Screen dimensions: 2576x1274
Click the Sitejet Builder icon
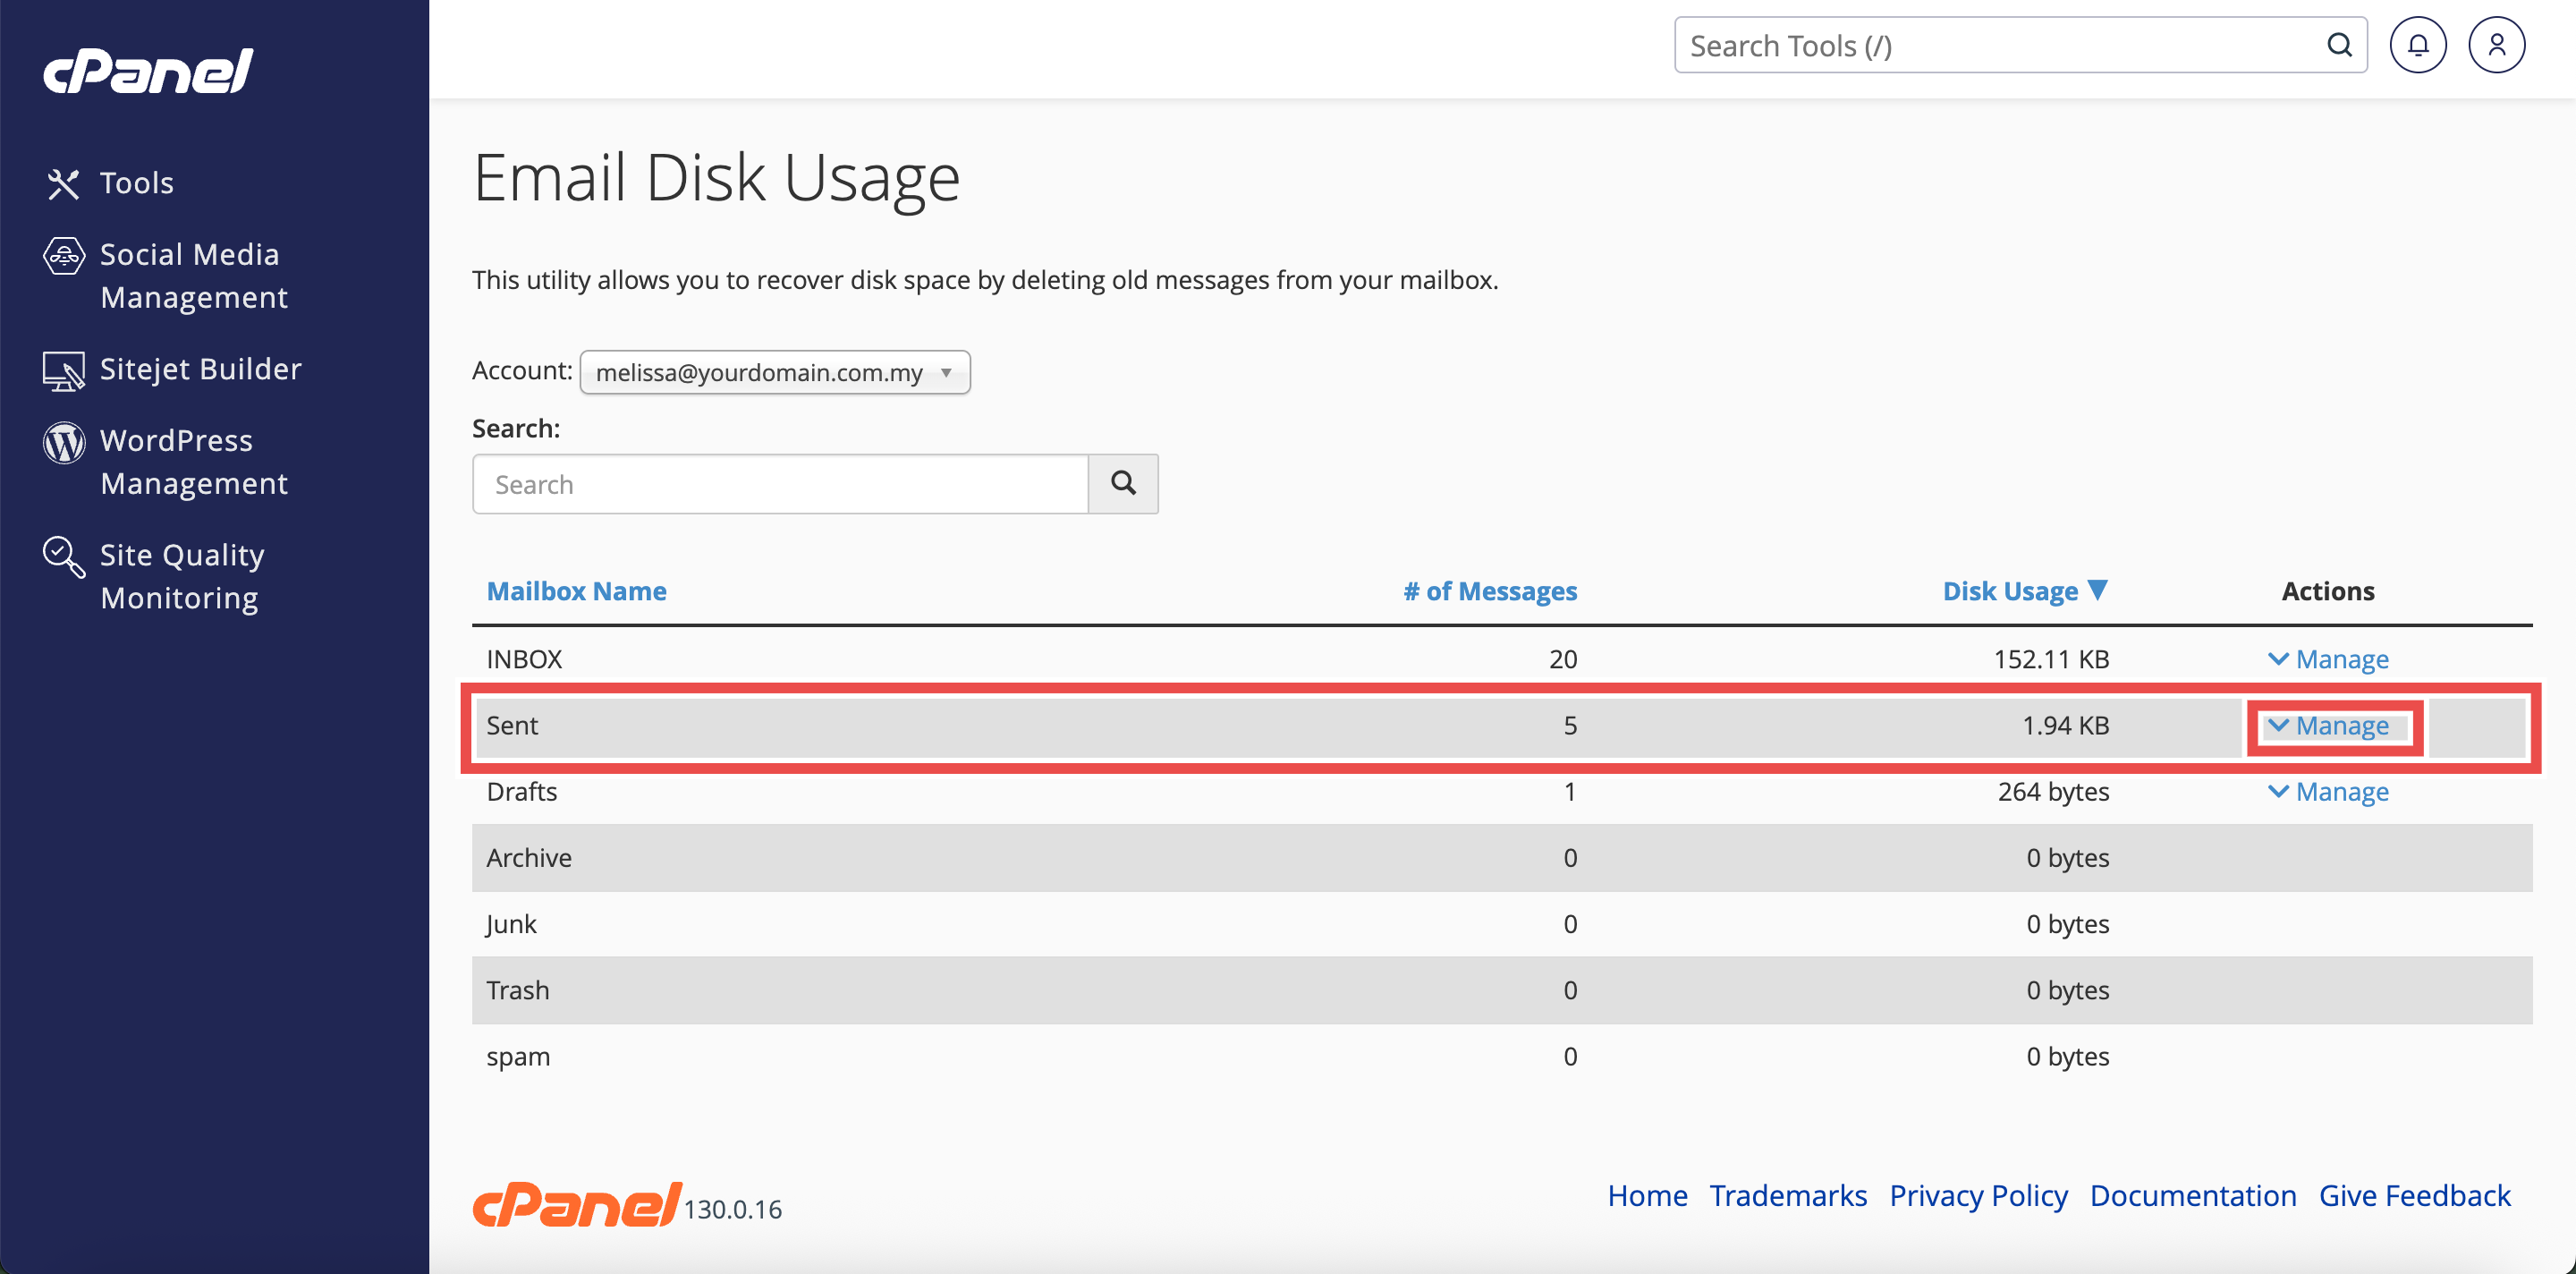[63, 370]
